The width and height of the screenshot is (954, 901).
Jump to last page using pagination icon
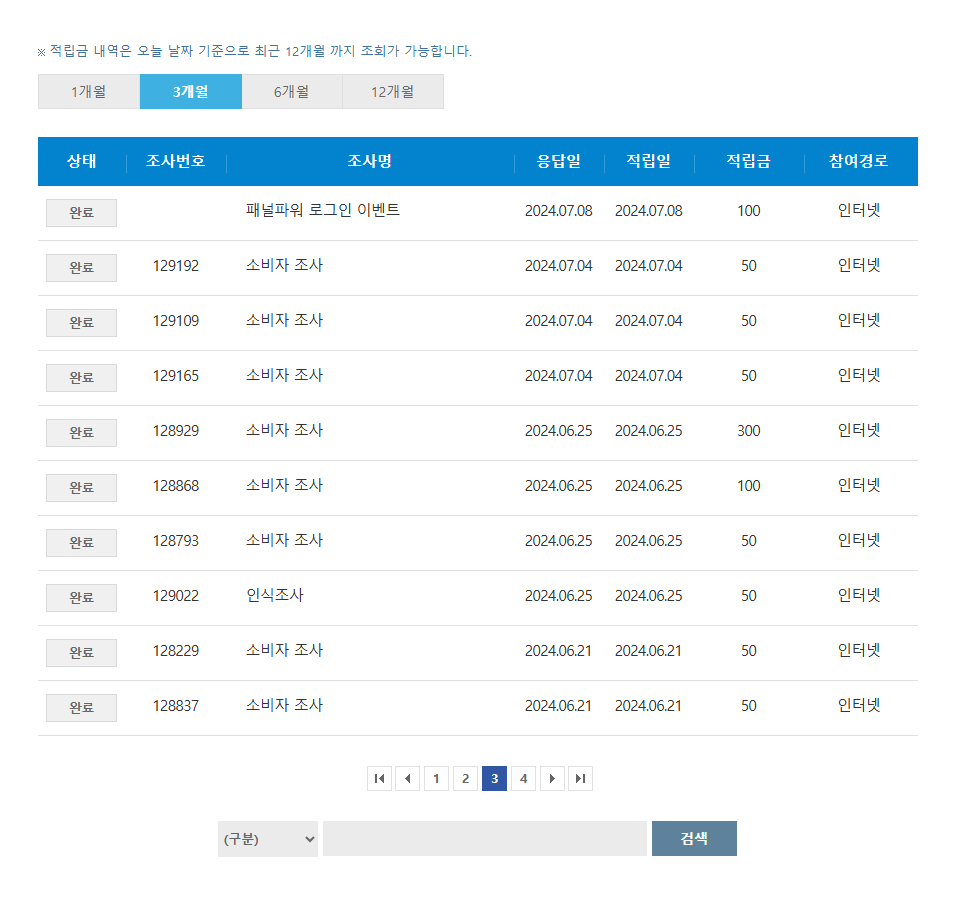point(580,778)
